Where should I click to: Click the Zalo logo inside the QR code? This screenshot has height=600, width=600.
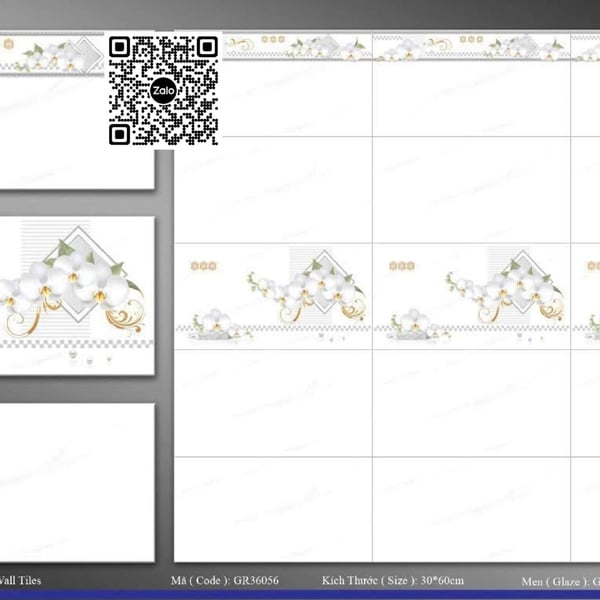[163, 91]
